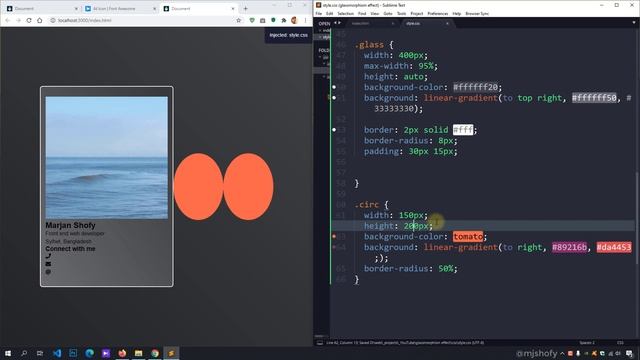
Task: Click '.circ' selector in code
Action: click(x=367, y=204)
